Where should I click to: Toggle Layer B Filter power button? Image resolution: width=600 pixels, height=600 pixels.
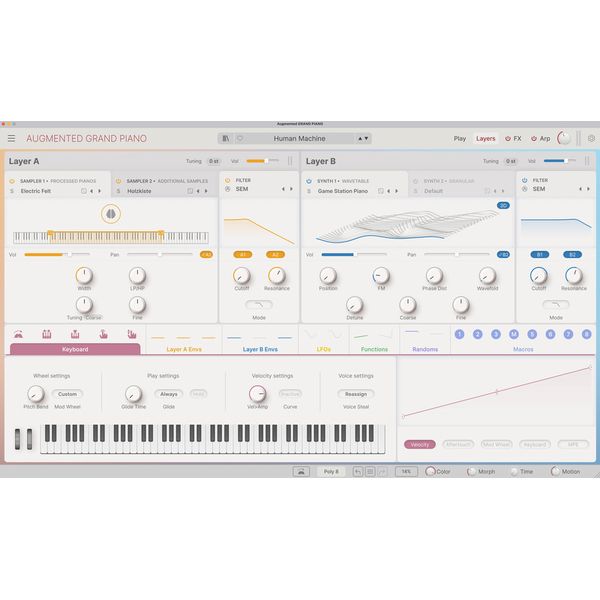[x=525, y=180]
